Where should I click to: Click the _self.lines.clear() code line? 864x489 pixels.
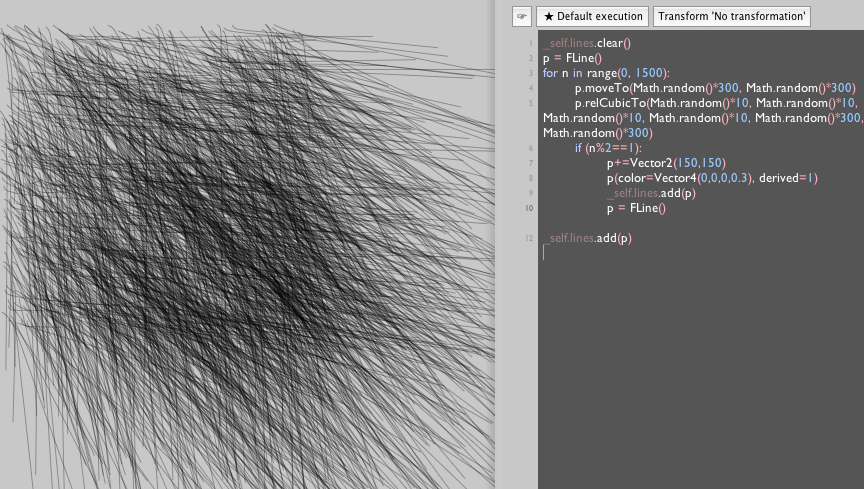coord(588,44)
